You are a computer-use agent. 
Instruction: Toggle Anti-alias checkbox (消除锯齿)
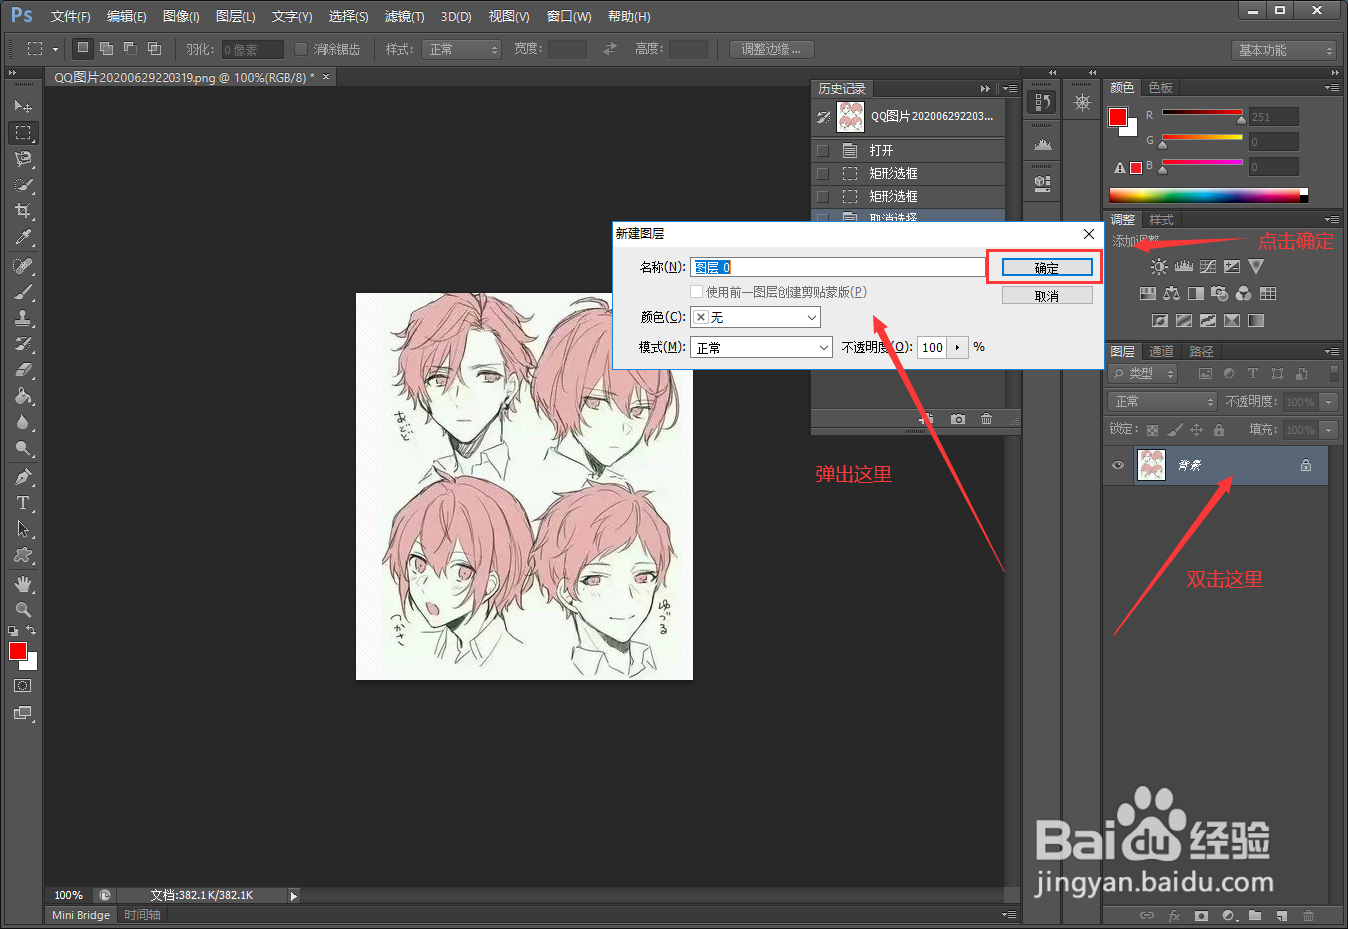pos(301,49)
